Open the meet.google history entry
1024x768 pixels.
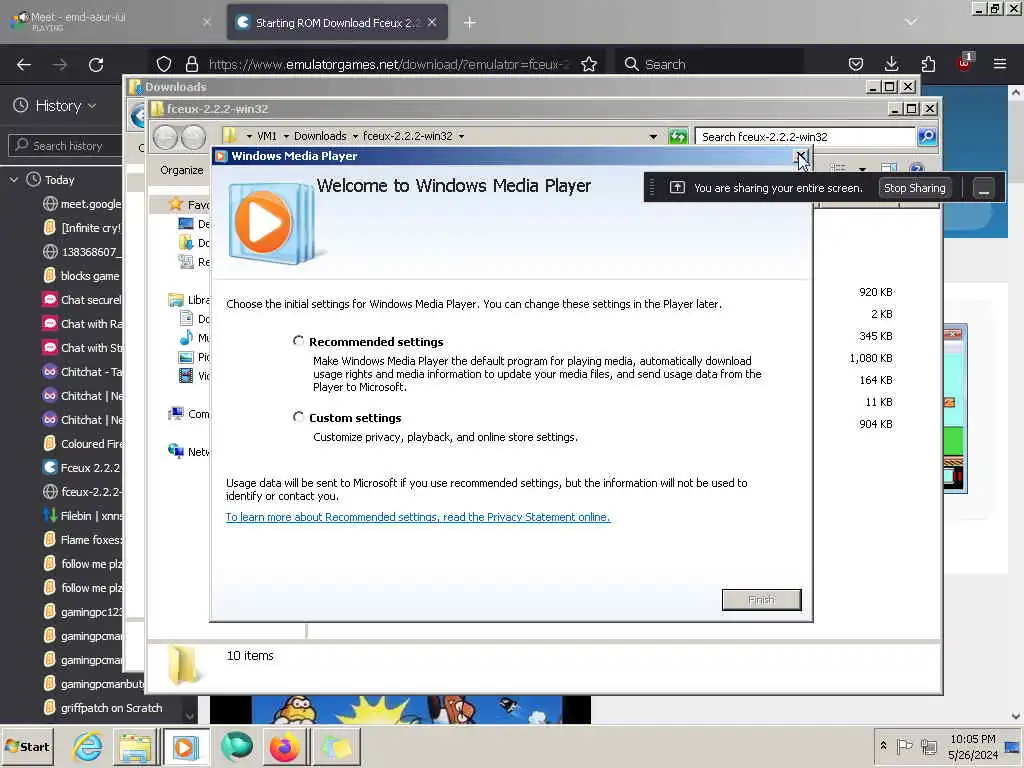pyautogui.click(x=82, y=204)
